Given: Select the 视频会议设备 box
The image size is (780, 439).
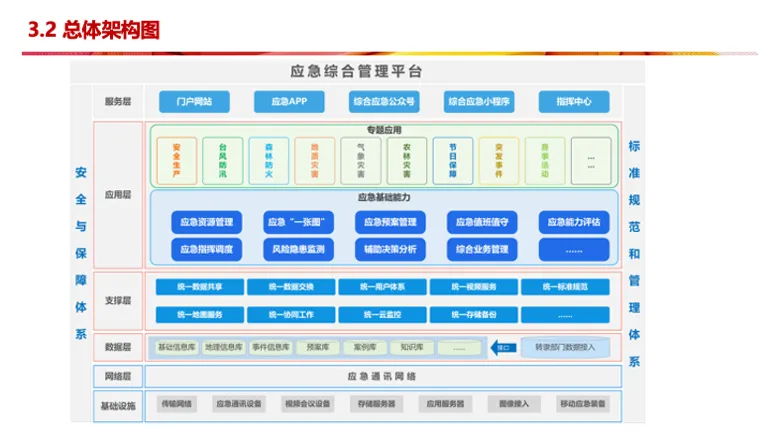Looking at the screenshot, I should click(x=307, y=404).
